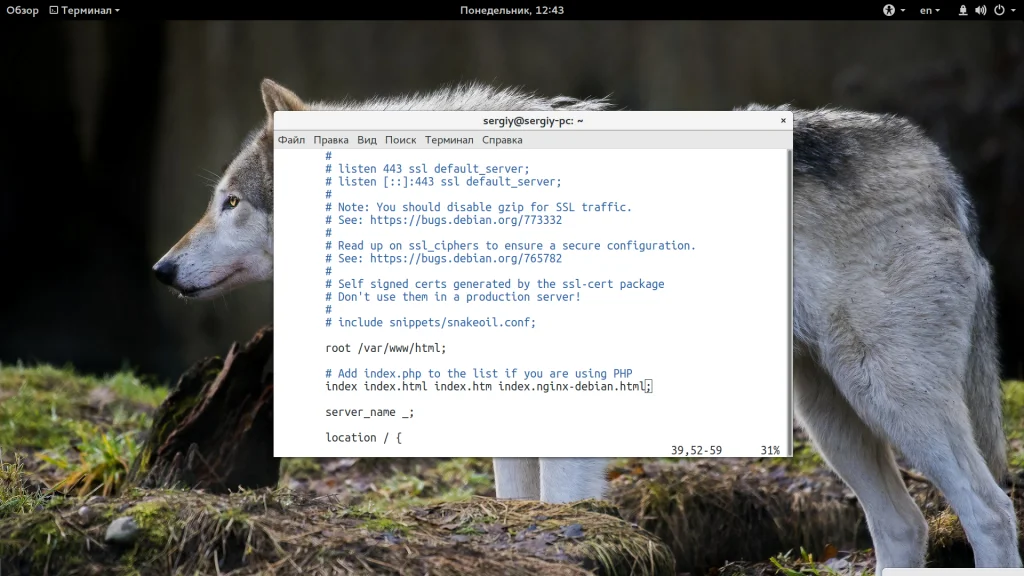Click the notifications bell icon in system tray

coord(963,10)
